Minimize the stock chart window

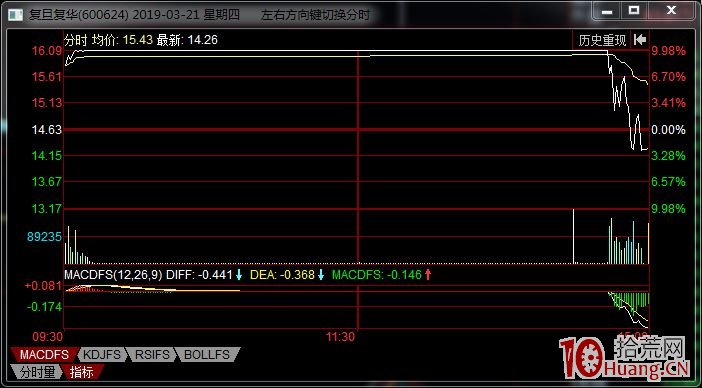click(607, 11)
